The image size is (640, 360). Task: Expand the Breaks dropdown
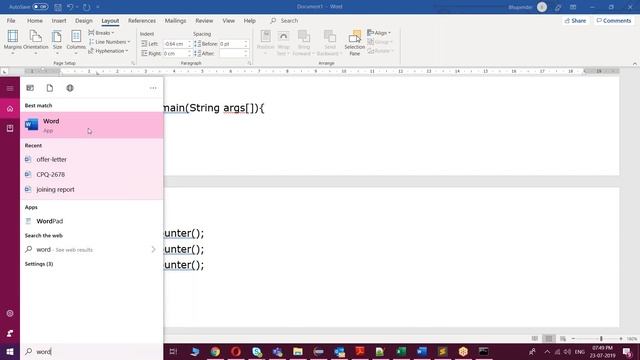(101, 33)
